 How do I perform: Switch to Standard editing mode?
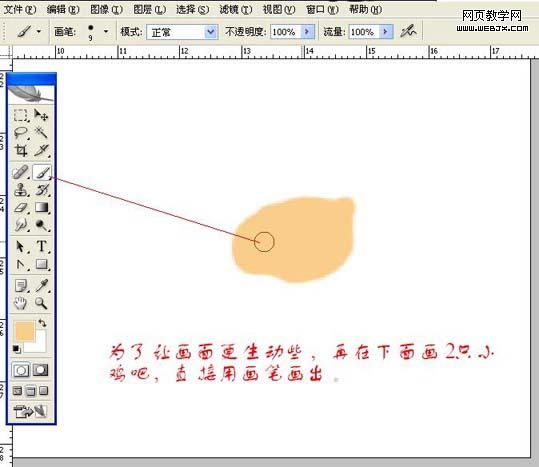click(x=21, y=370)
